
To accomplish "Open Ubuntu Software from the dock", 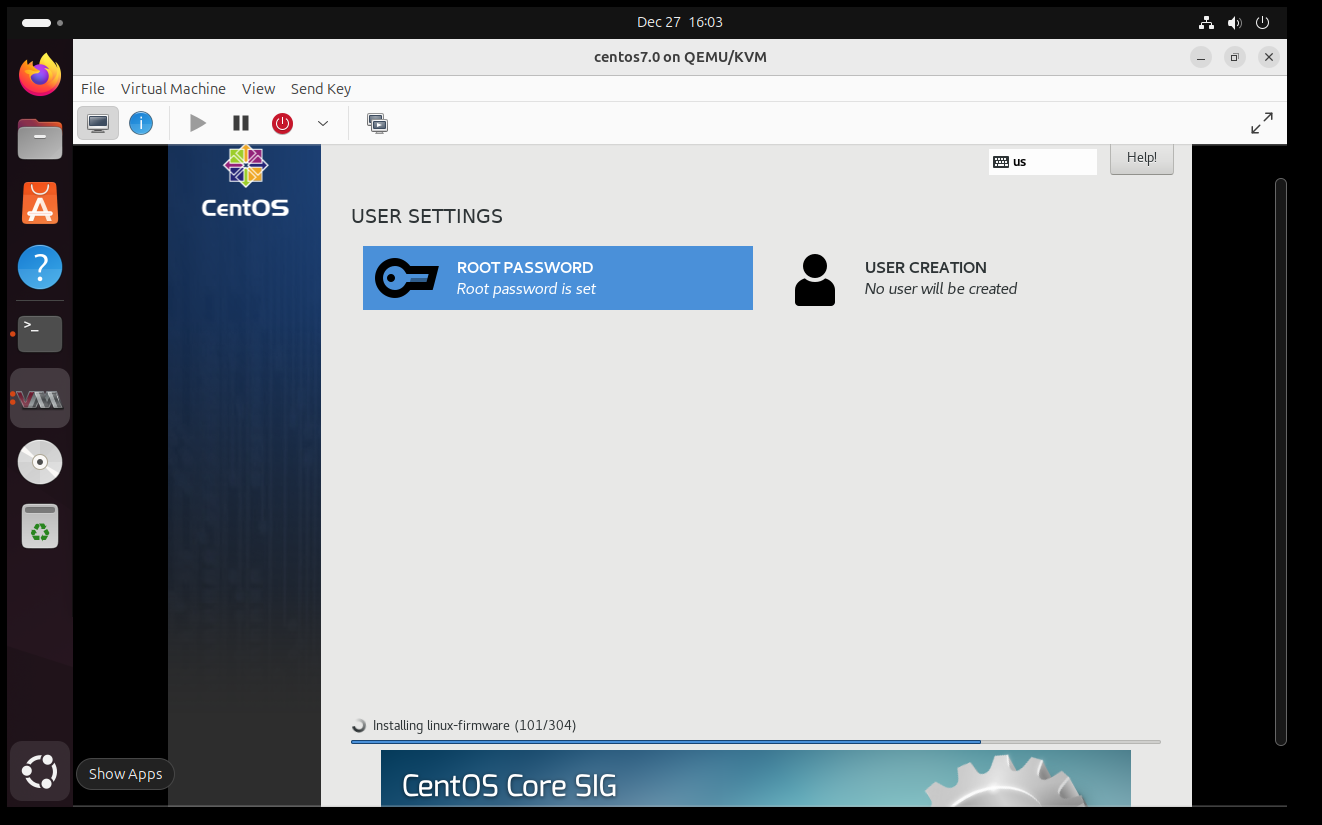I will coord(40,203).
